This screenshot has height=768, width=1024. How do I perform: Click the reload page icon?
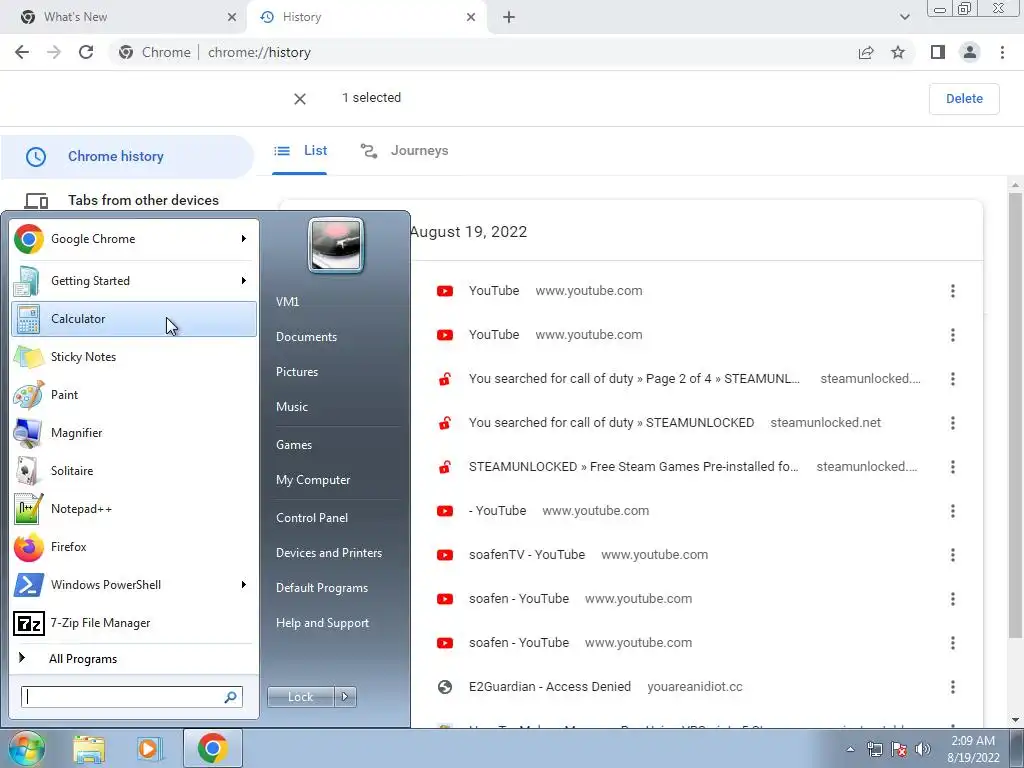tap(86, 52)
